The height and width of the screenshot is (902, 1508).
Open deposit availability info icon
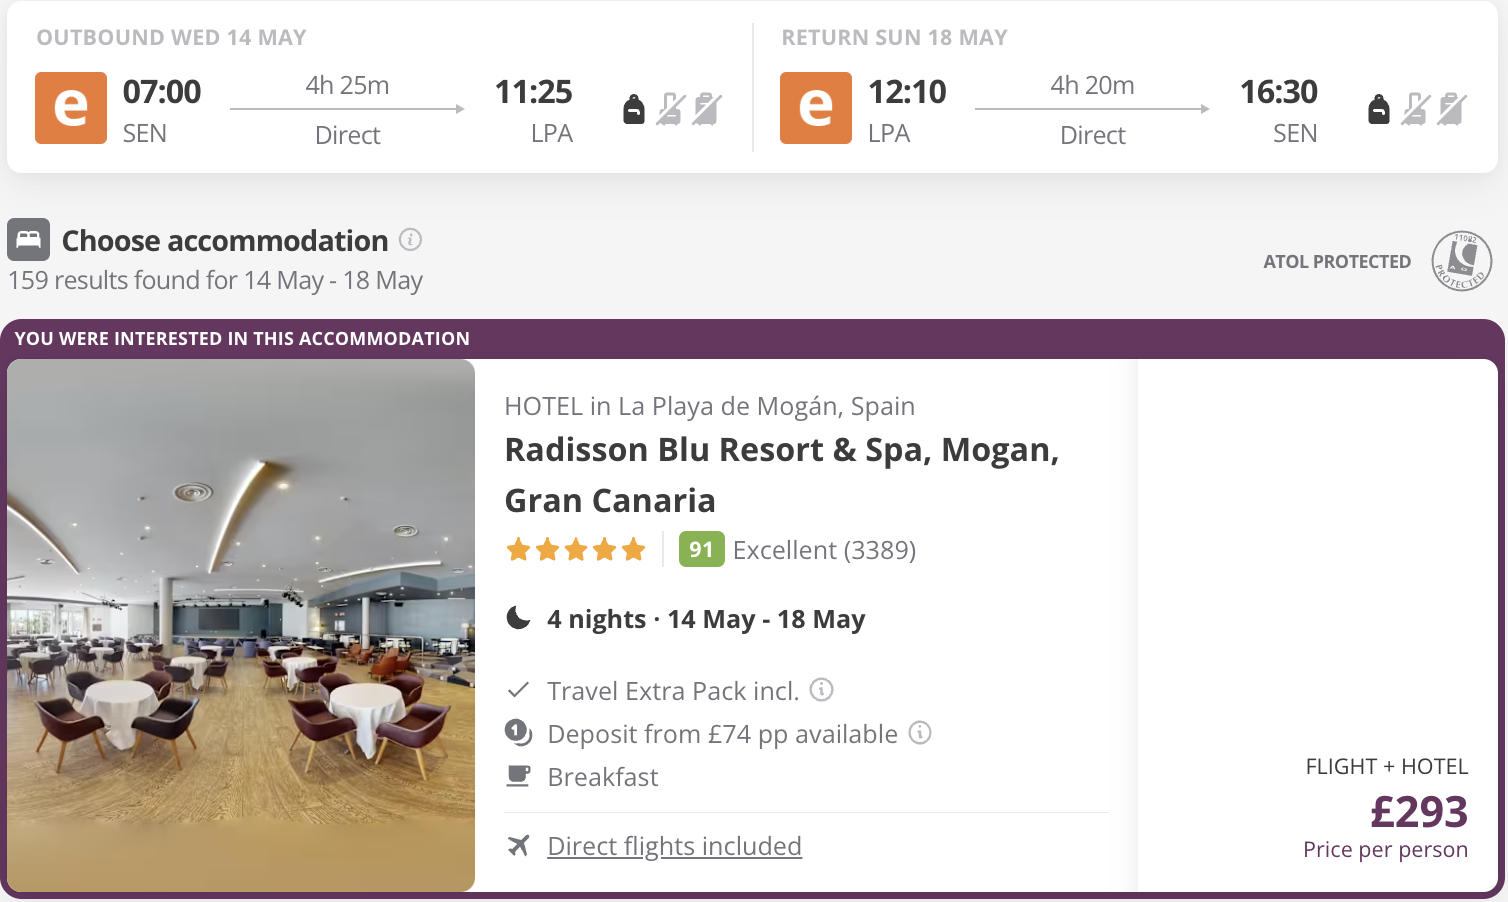(920, 733)
